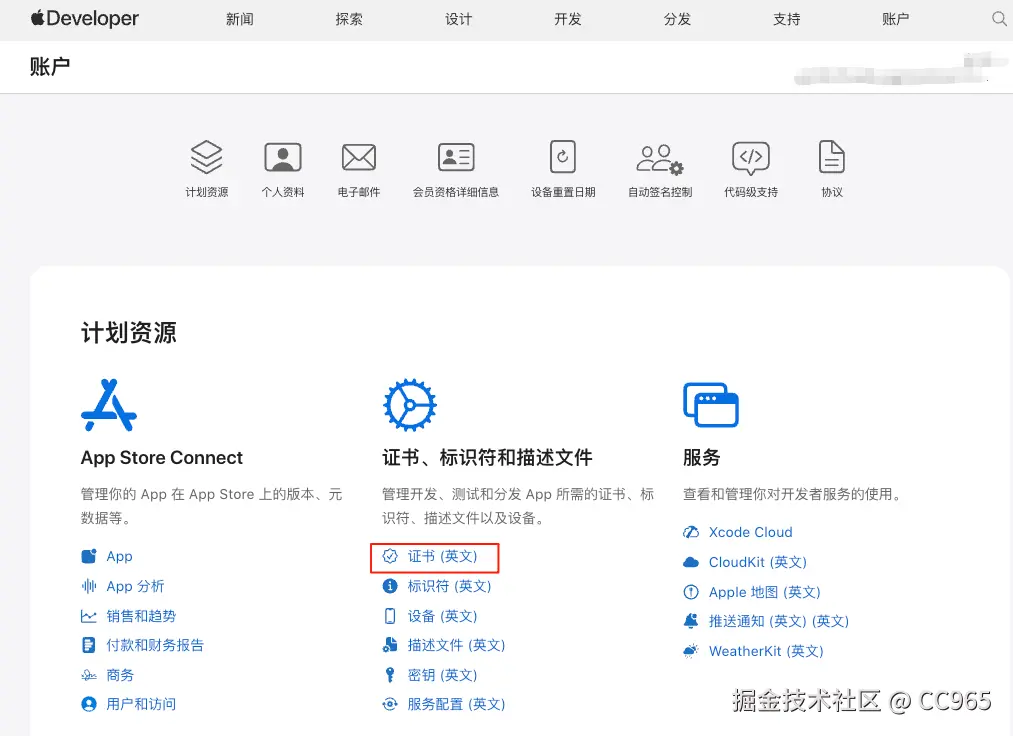Screen dimensions: 1013x736
Task: Select the 代码级支持 code bubble icon
Action: 751,158
